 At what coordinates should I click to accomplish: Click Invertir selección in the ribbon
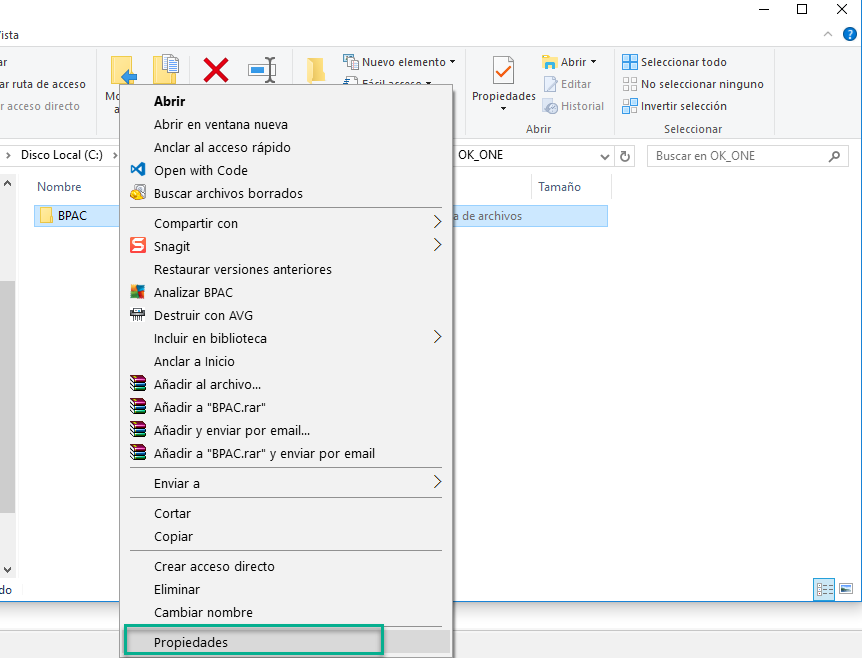point(683,106)
